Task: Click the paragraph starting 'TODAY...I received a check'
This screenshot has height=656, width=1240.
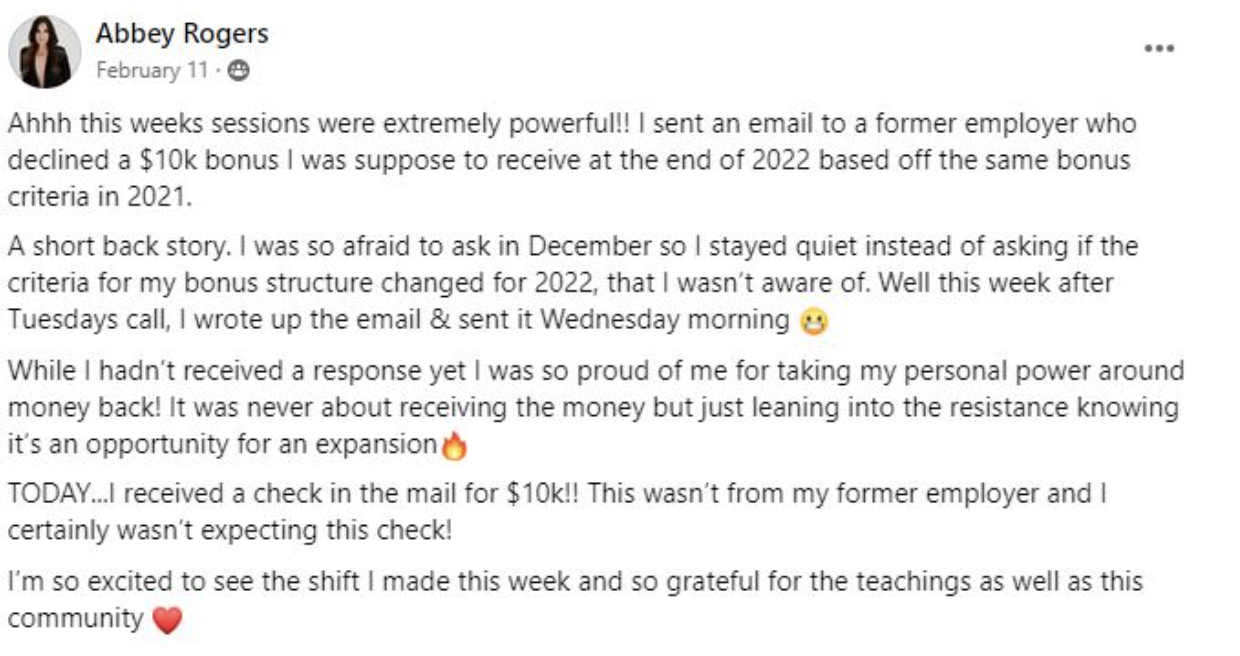Action: 558,512
